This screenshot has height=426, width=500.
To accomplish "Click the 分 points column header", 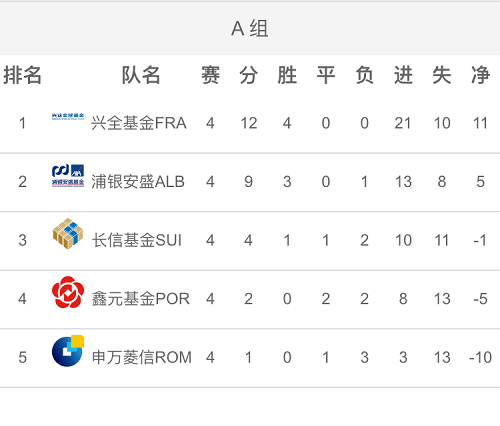I will (249, 75).
